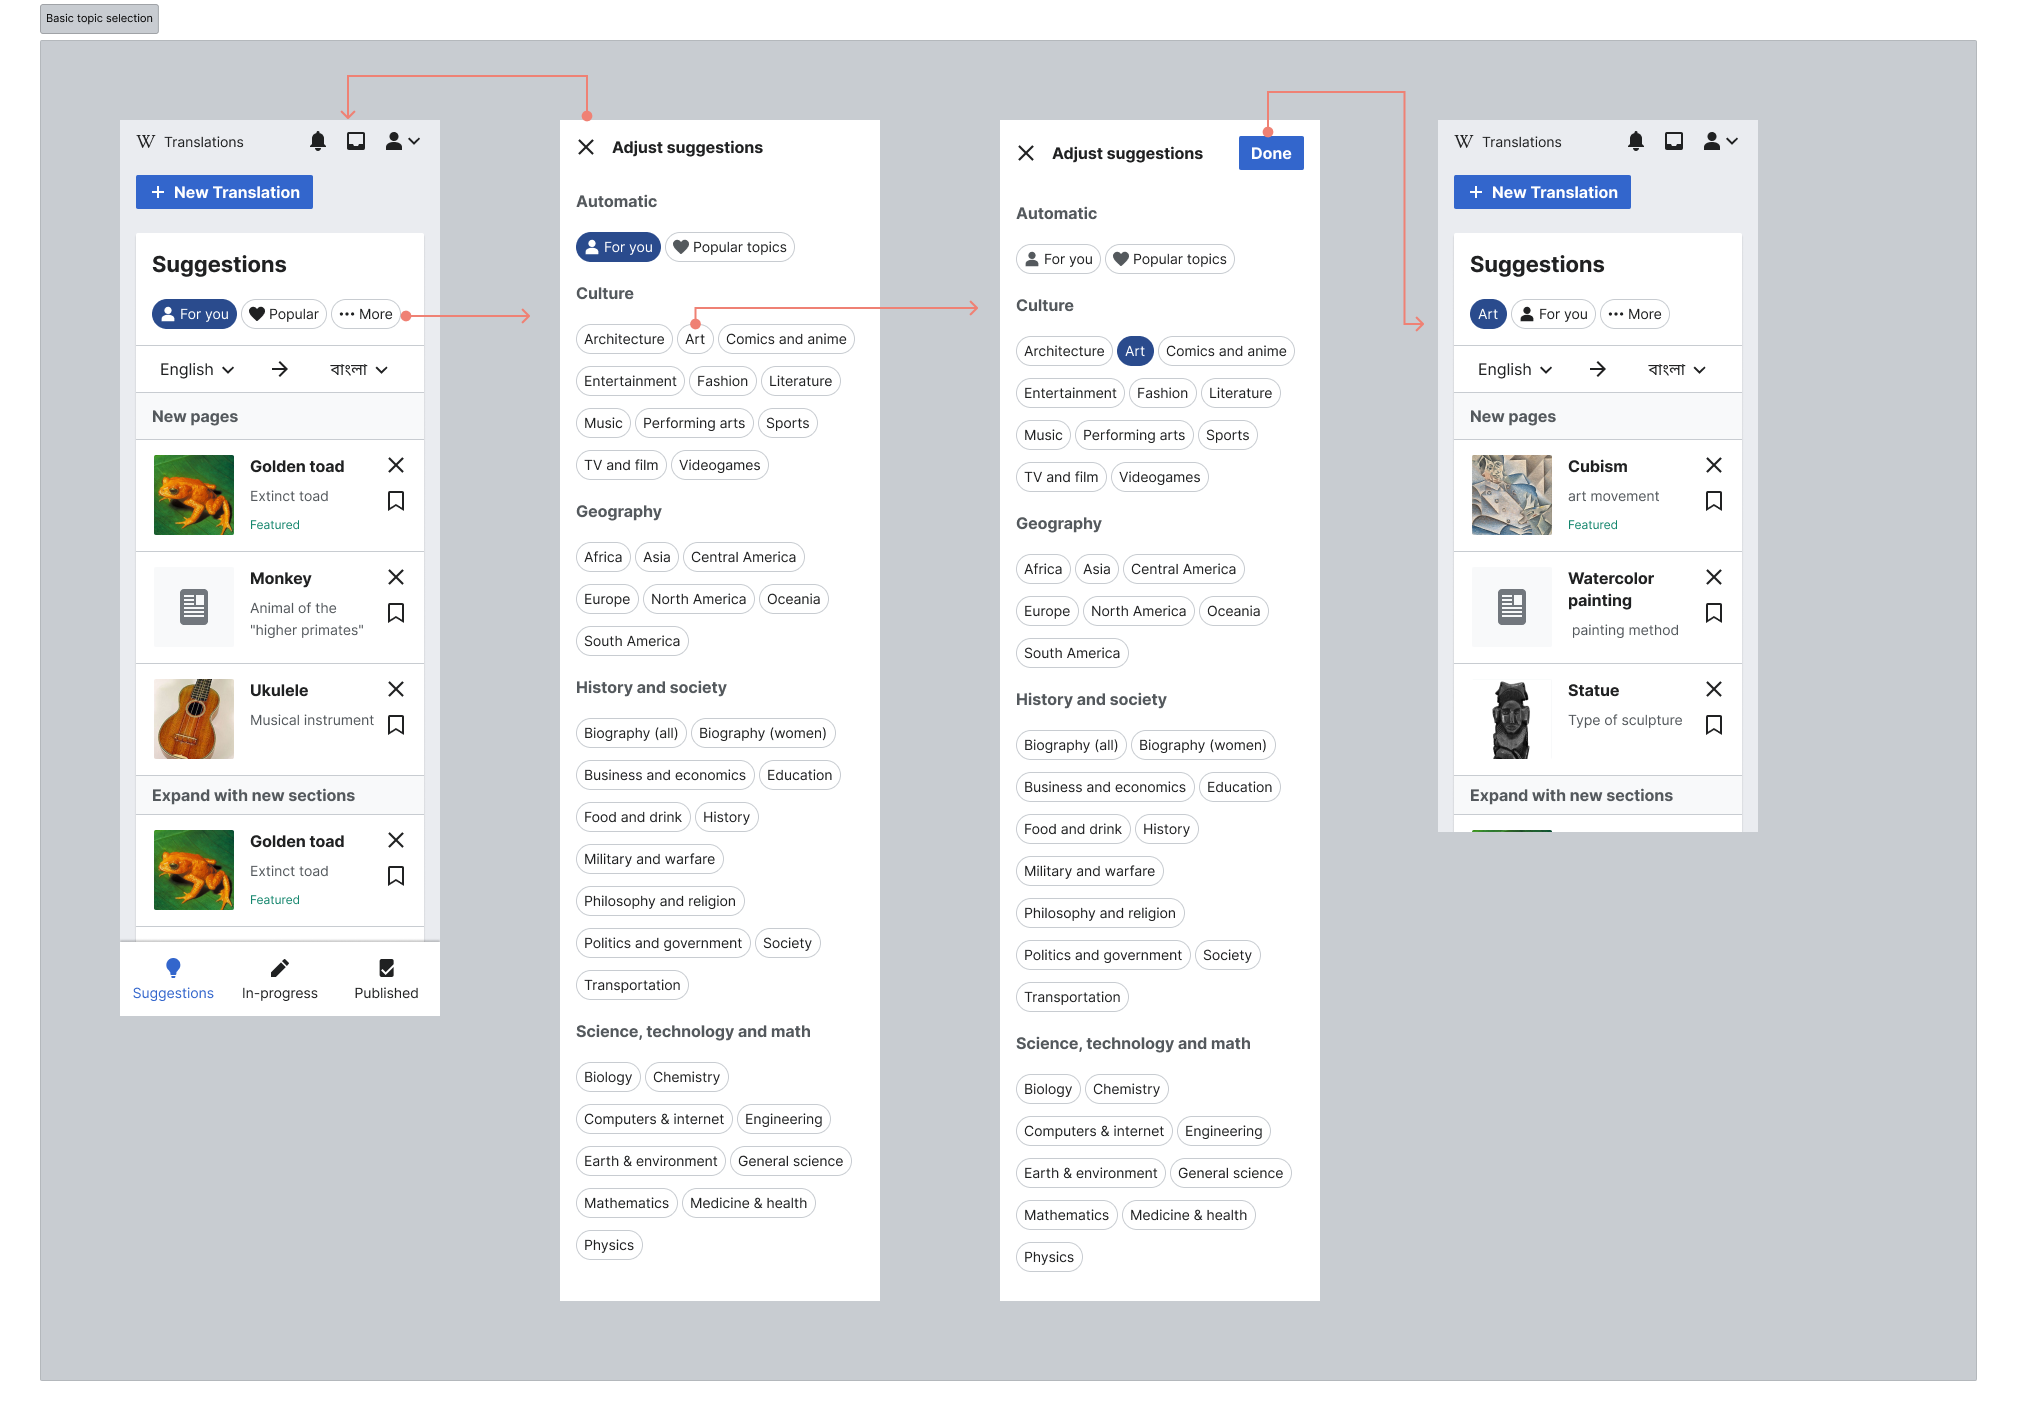Bookmark the Monkey suggestion
This screenshot has width=2017, height=1421.
point(396,612)
